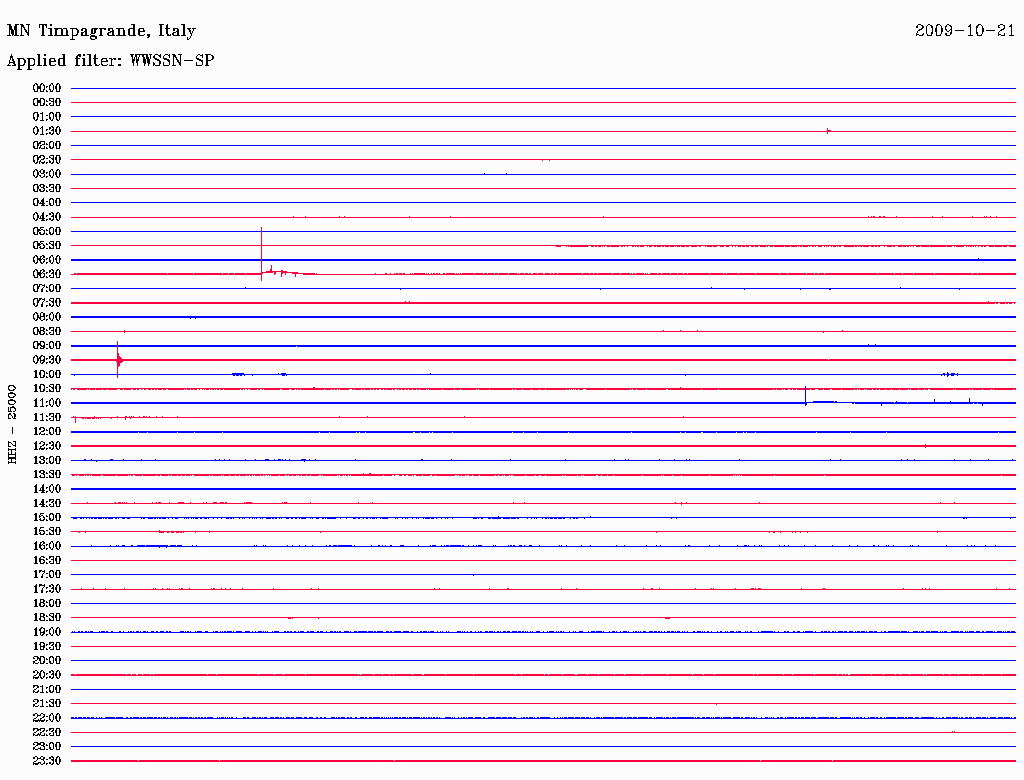The image size is (1024, 780).
Task: Select the 10:30 time label
Action: pyautogui.click(x=47, y=389)
